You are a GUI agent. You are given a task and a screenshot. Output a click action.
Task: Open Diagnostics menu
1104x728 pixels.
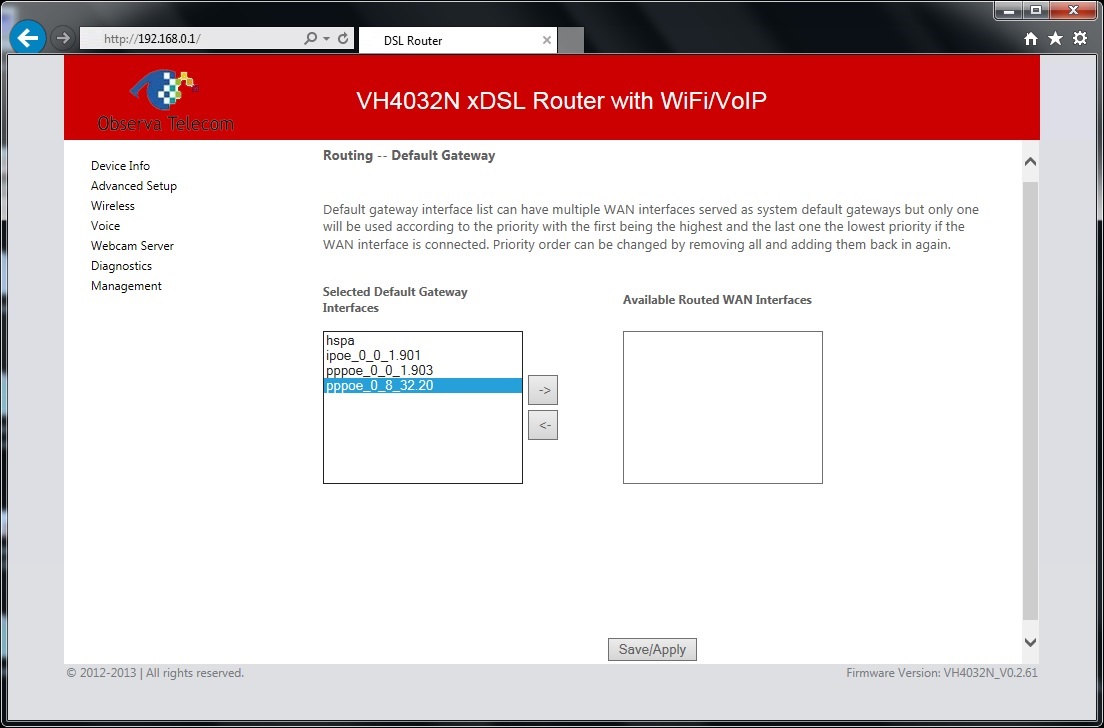(x=121, y=265)
